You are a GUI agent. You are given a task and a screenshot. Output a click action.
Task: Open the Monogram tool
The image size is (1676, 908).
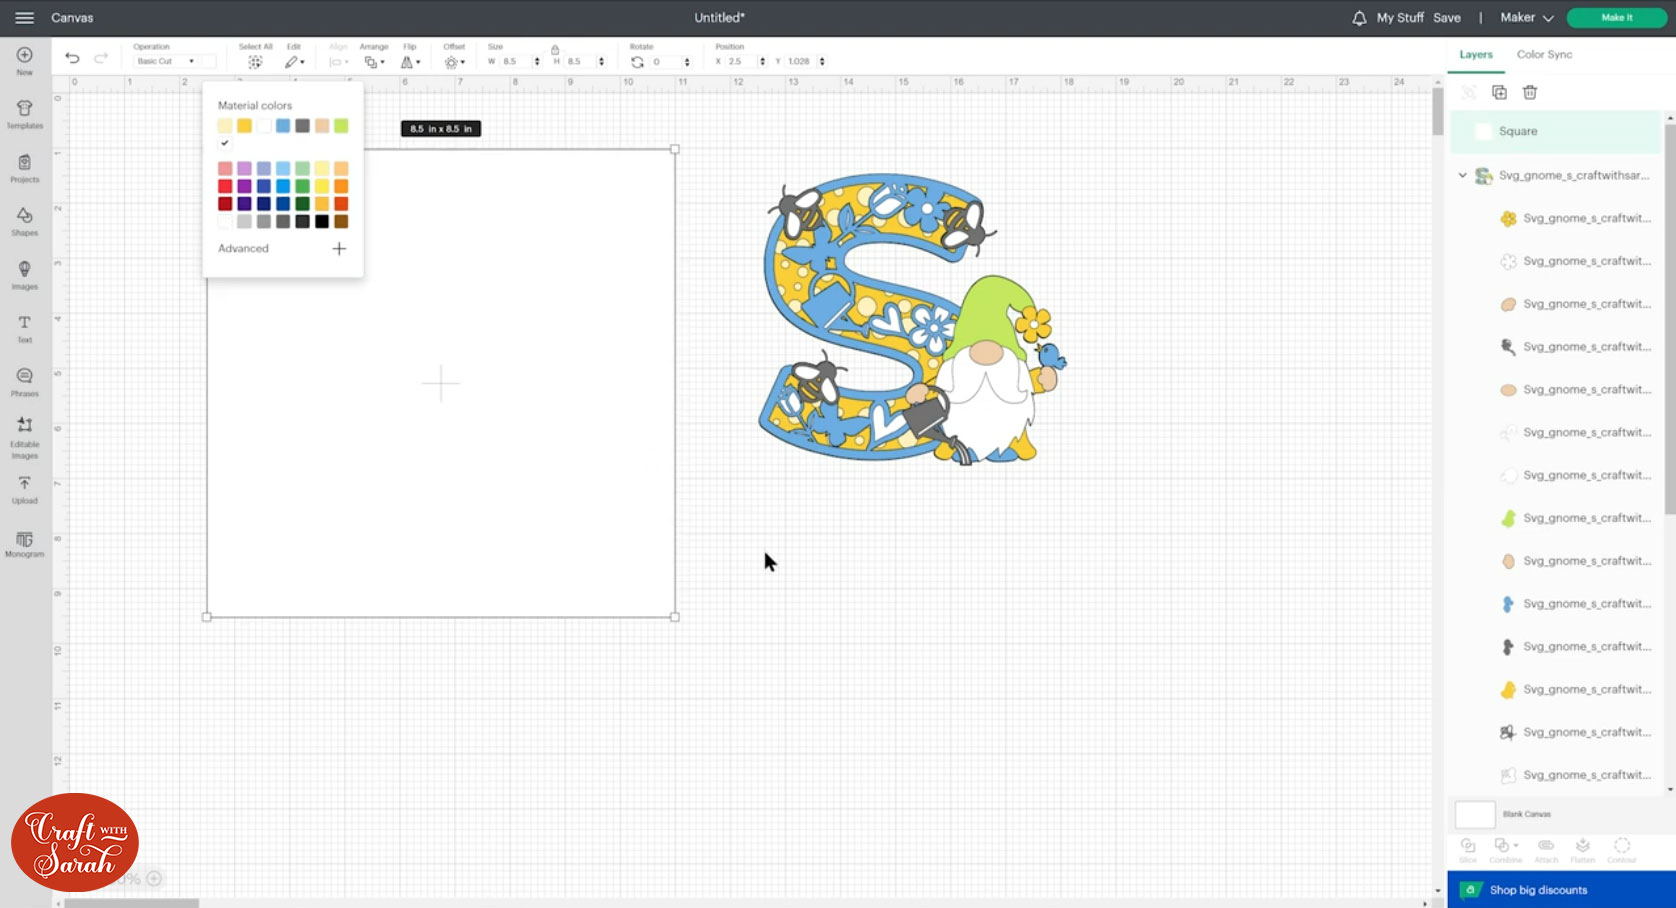pos(25,544)
